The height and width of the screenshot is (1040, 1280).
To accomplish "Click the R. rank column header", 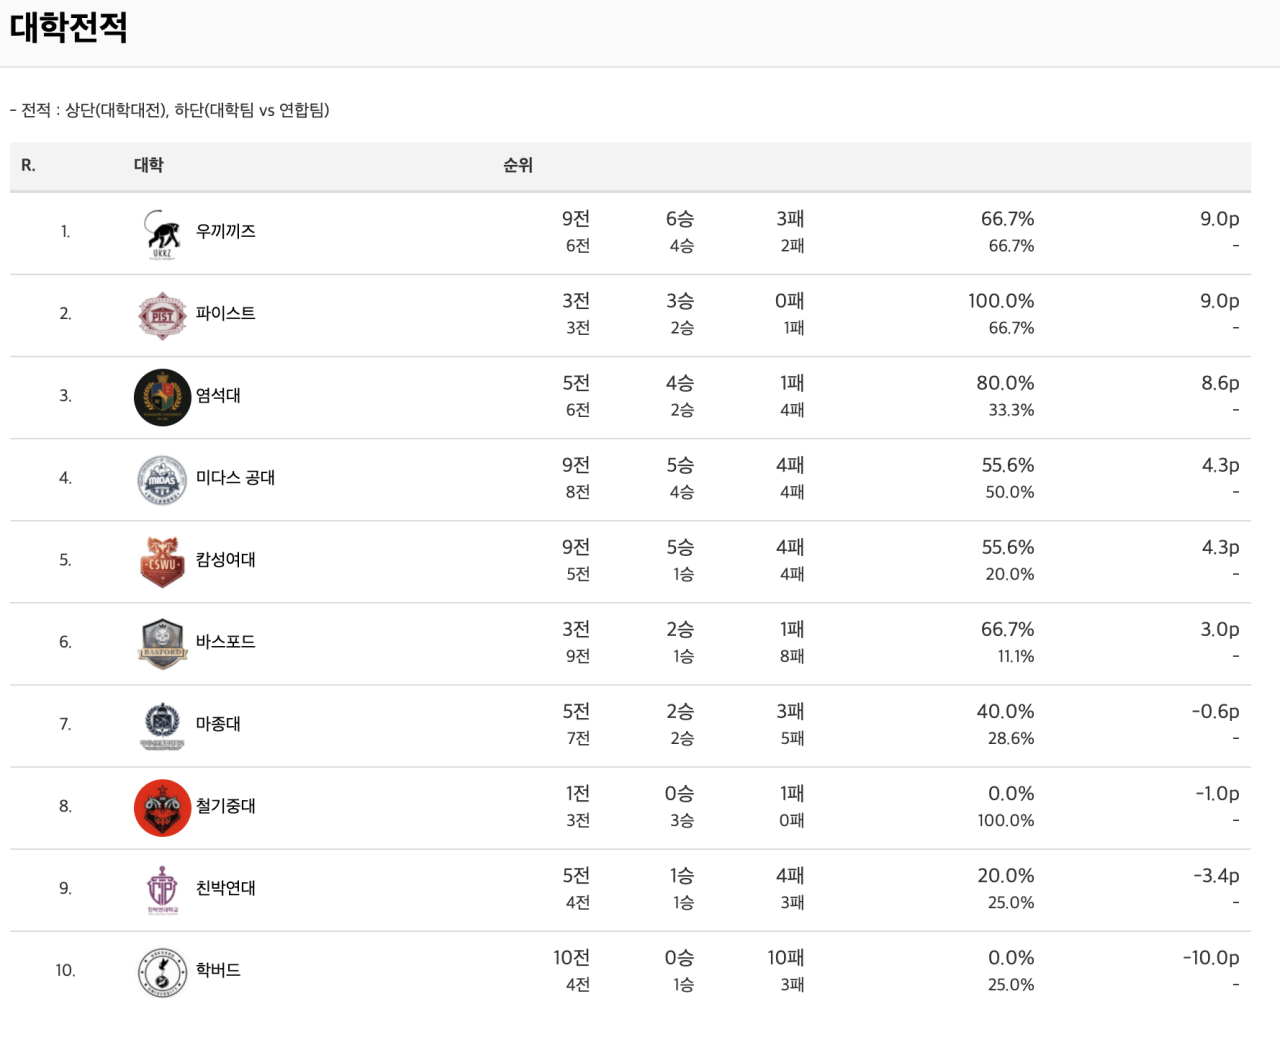I will [28, 165].
